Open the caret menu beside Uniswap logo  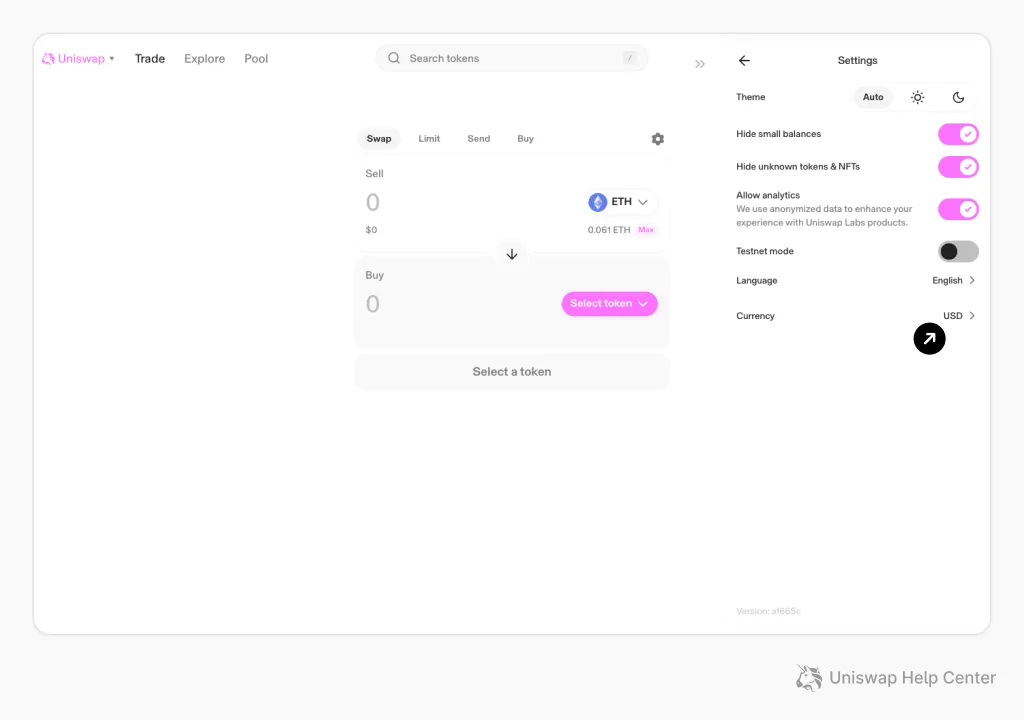point(112,59)
